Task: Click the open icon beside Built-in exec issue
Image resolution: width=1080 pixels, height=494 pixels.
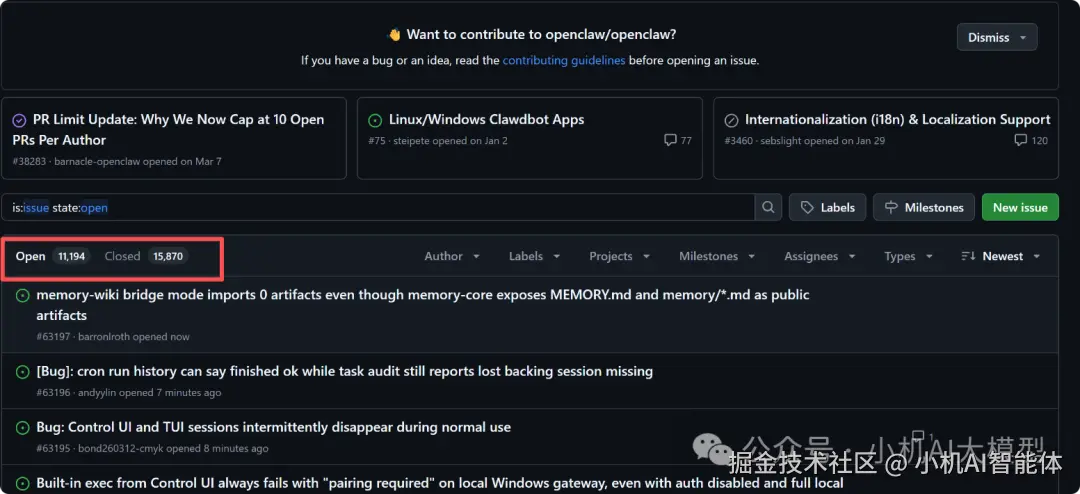Action: 22,484
